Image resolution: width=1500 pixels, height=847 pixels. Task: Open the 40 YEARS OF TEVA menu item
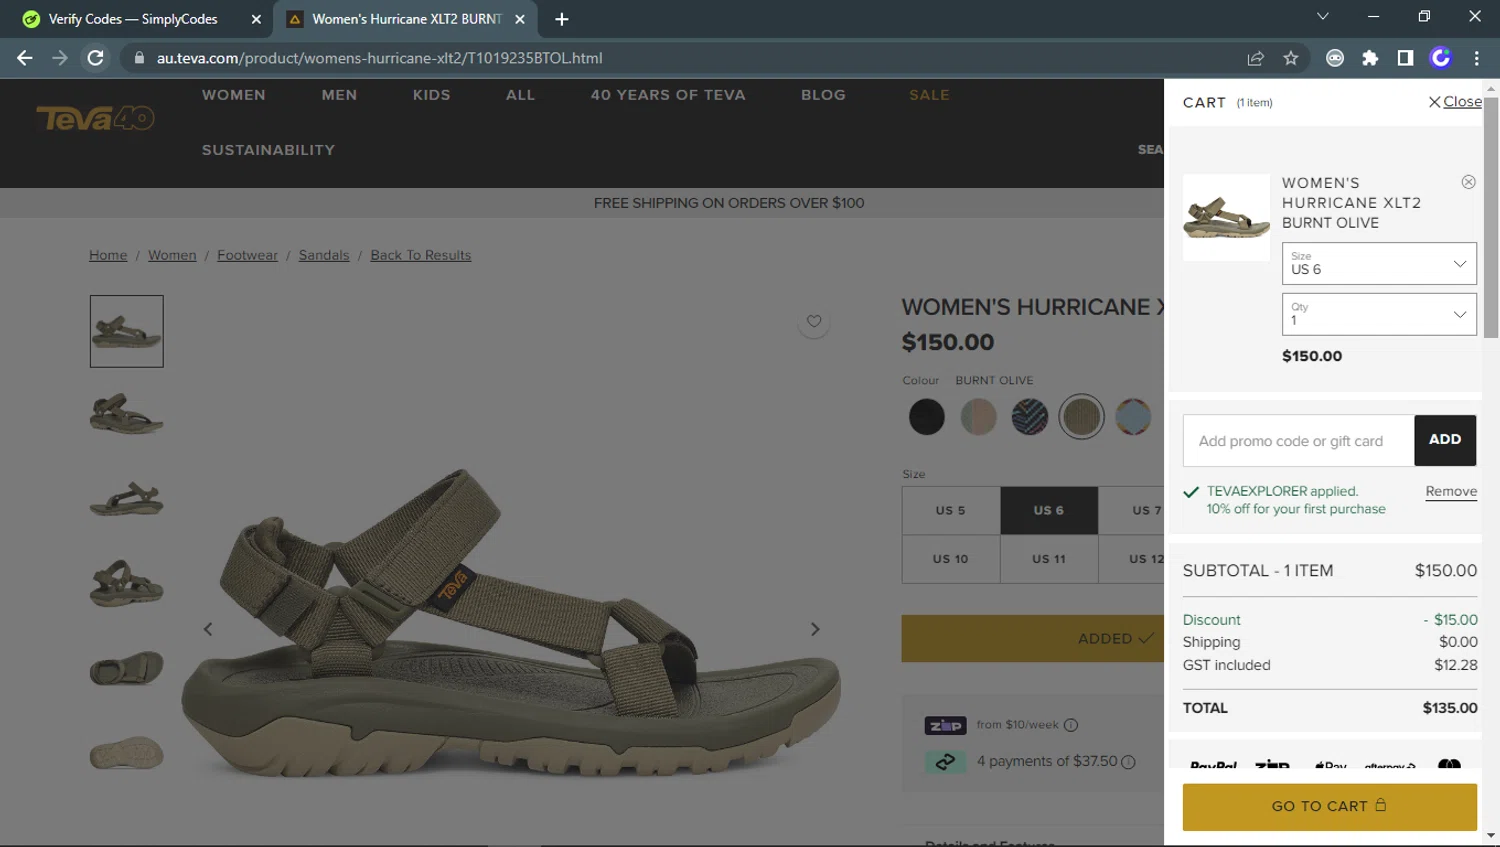tap(668, 95)
